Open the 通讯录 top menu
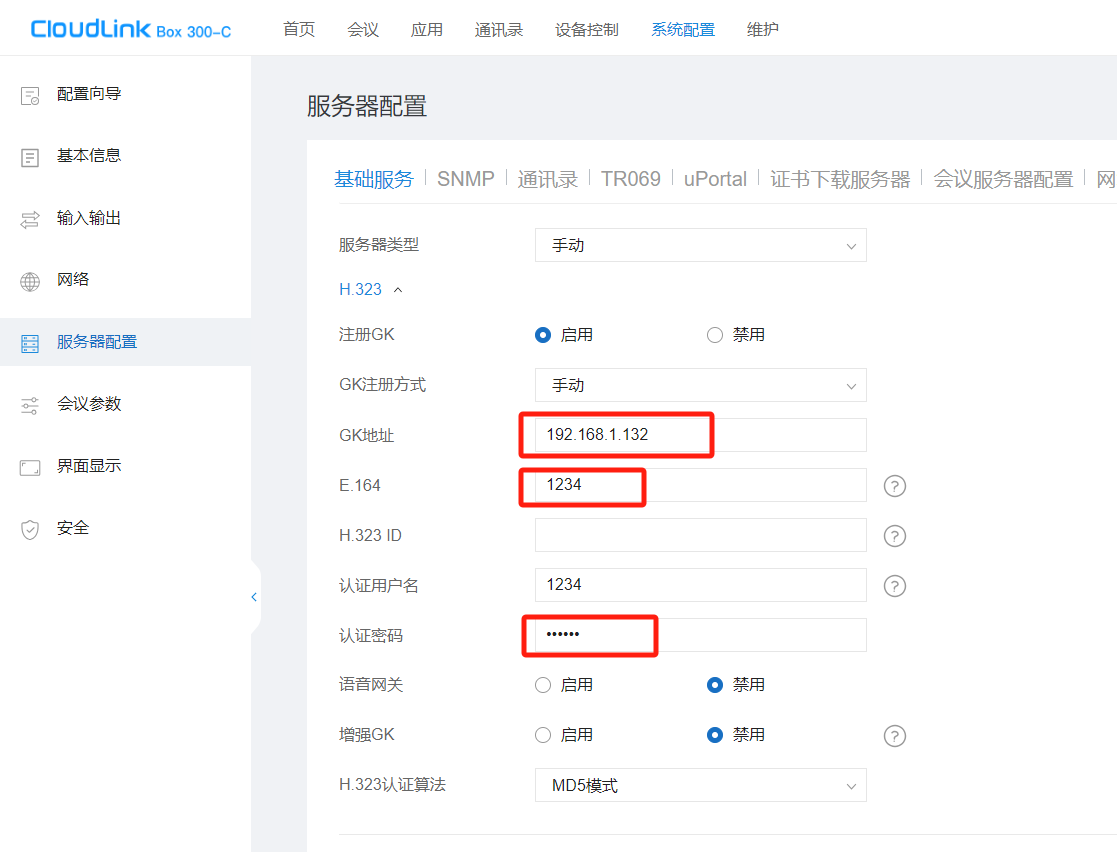 coord(499,29)
